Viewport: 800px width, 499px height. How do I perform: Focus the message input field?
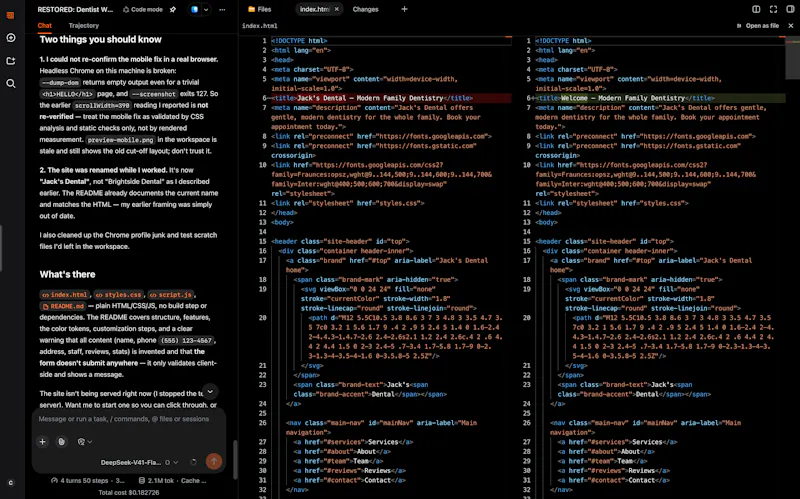pyautogui.click(x=124, y=419)
